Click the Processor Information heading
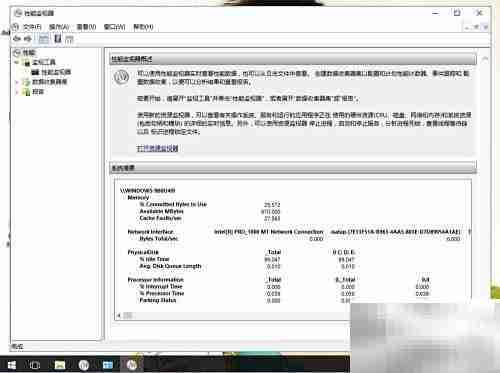Image resolution: width=500 pixels, height=373 pixels. pos(156,280)
